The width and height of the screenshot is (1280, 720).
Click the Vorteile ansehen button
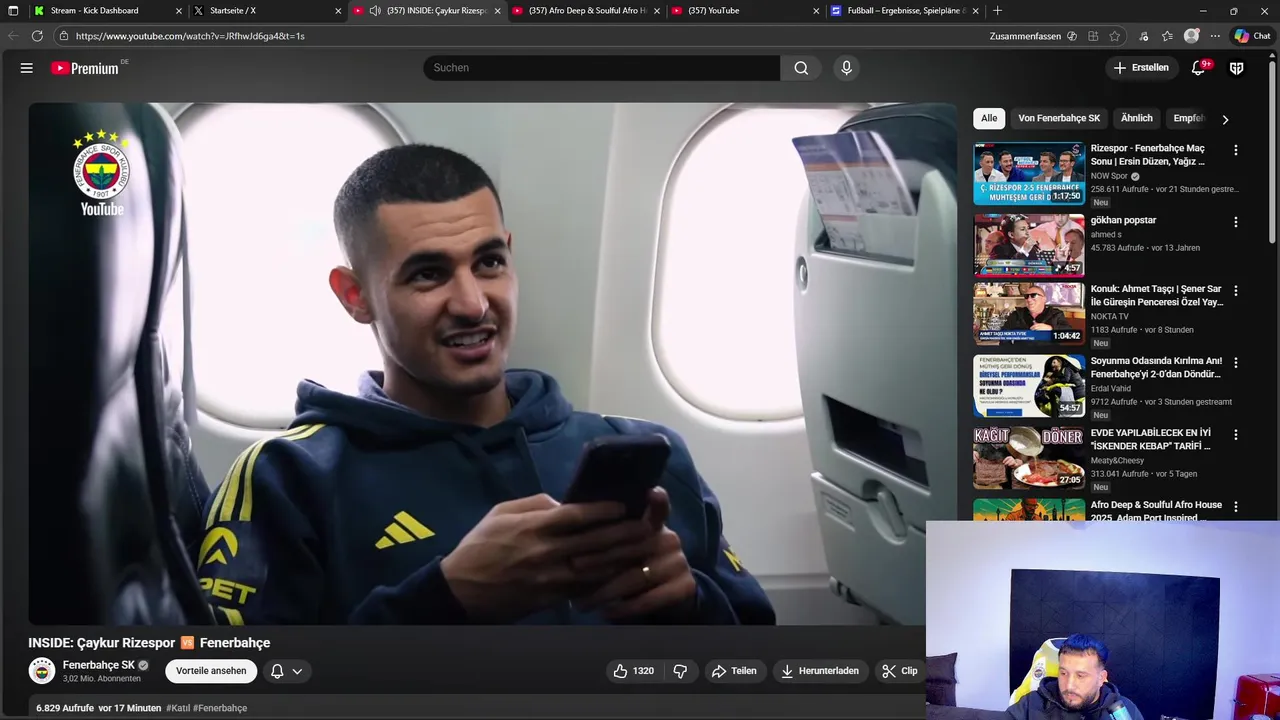pos(211,671)
